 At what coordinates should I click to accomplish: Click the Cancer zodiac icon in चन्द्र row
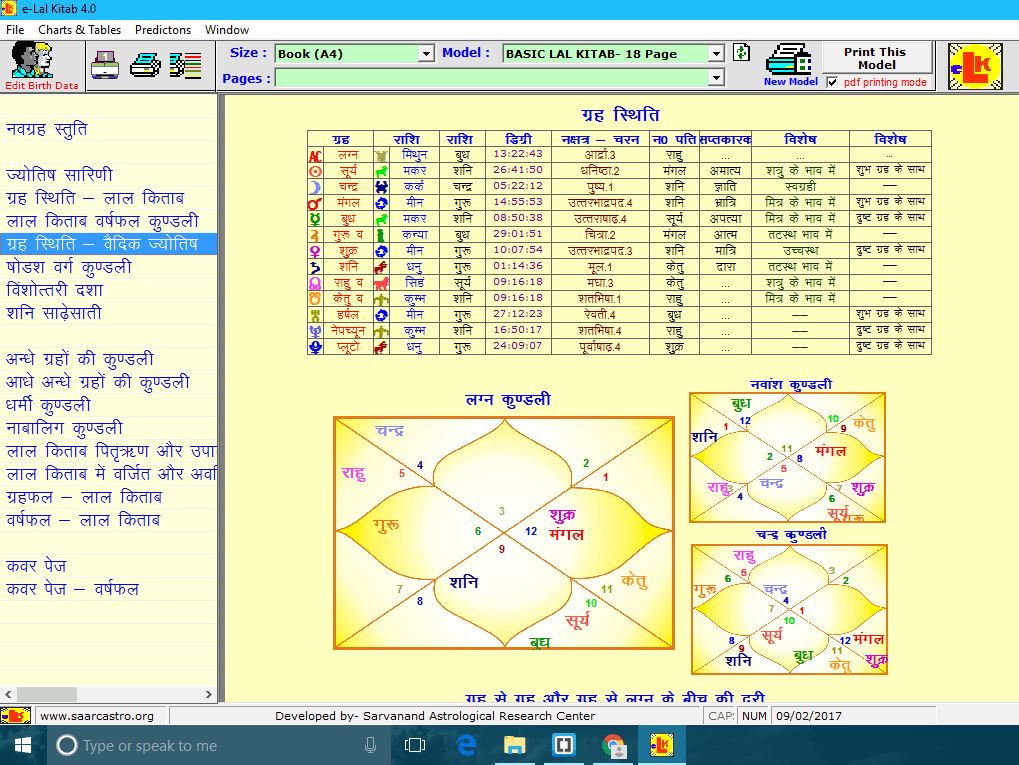click(381, 187)
